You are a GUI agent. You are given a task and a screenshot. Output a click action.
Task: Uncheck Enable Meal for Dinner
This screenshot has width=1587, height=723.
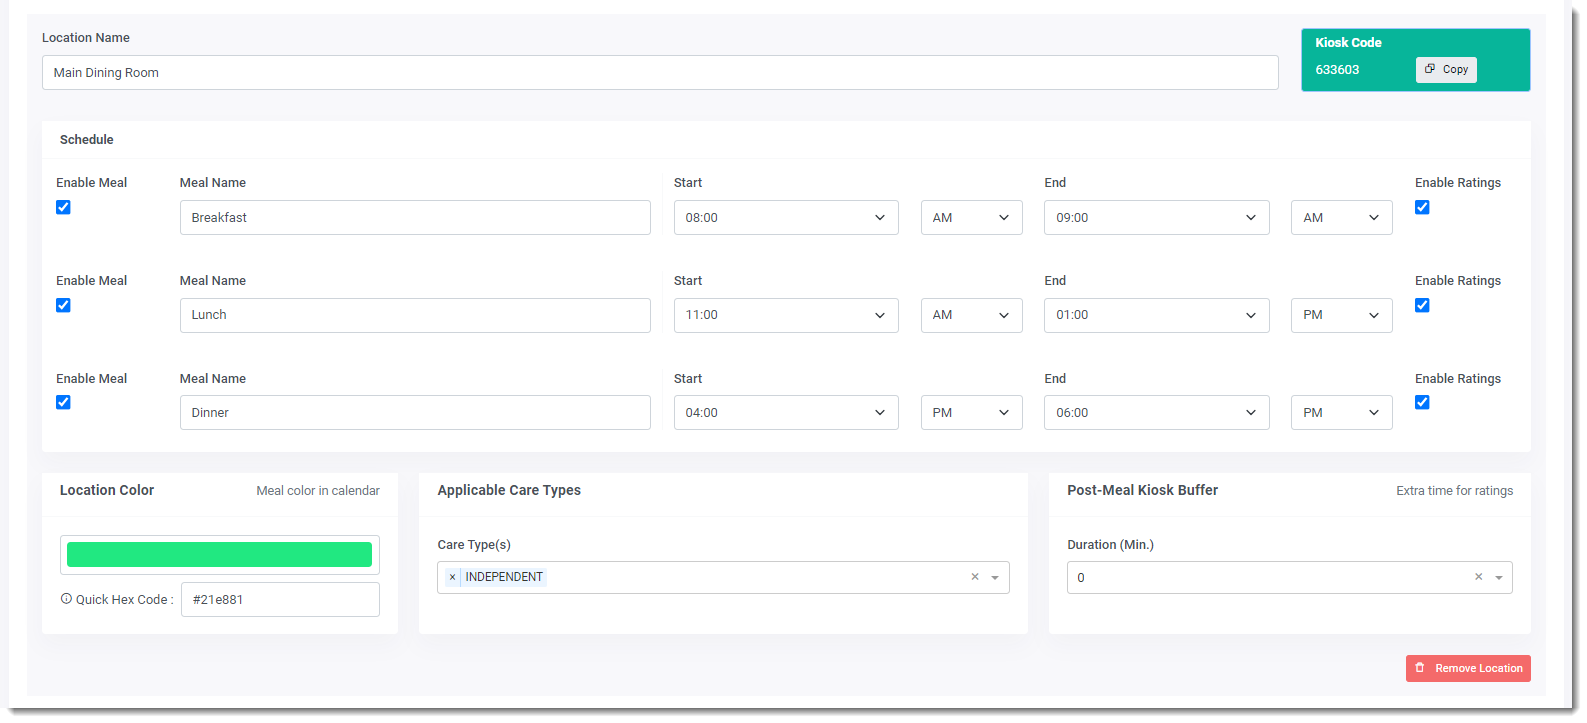point(63,402)
